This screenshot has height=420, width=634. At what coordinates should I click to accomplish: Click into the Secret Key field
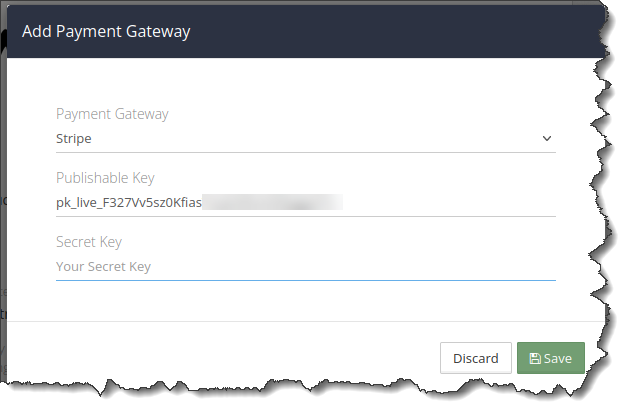(305, 267)
